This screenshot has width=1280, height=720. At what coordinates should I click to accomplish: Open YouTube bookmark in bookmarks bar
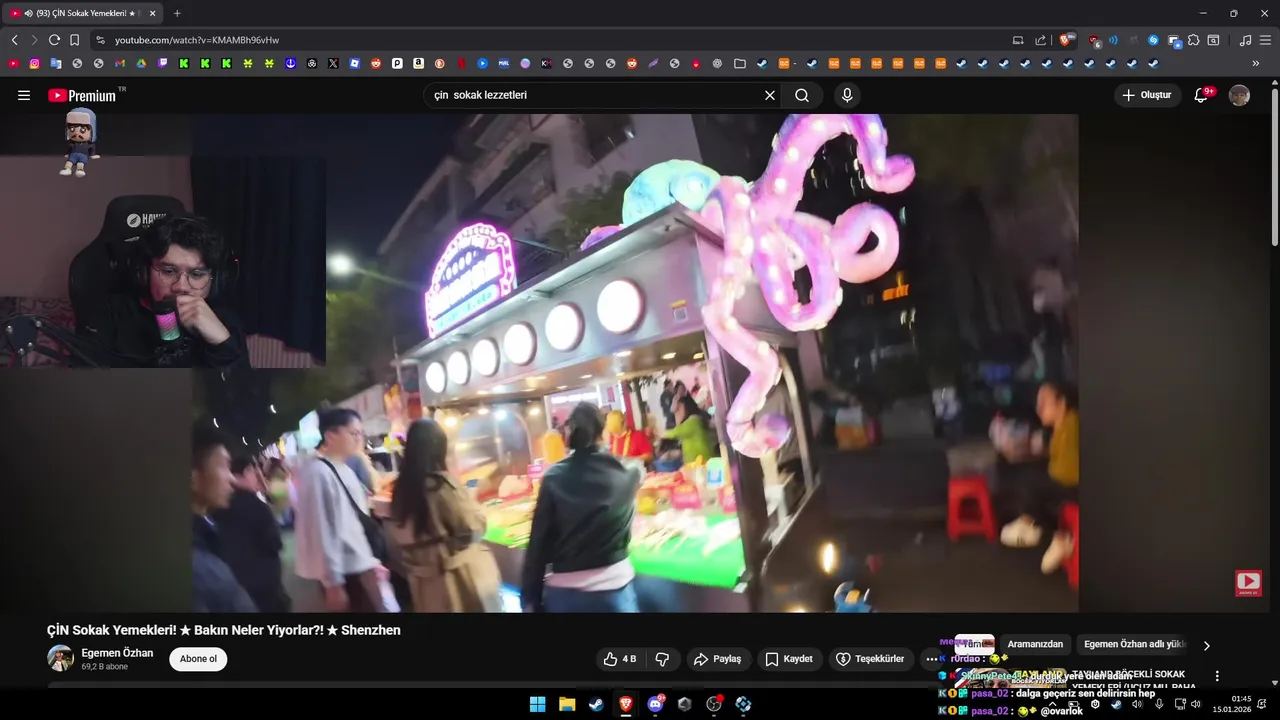click(13, 63)
